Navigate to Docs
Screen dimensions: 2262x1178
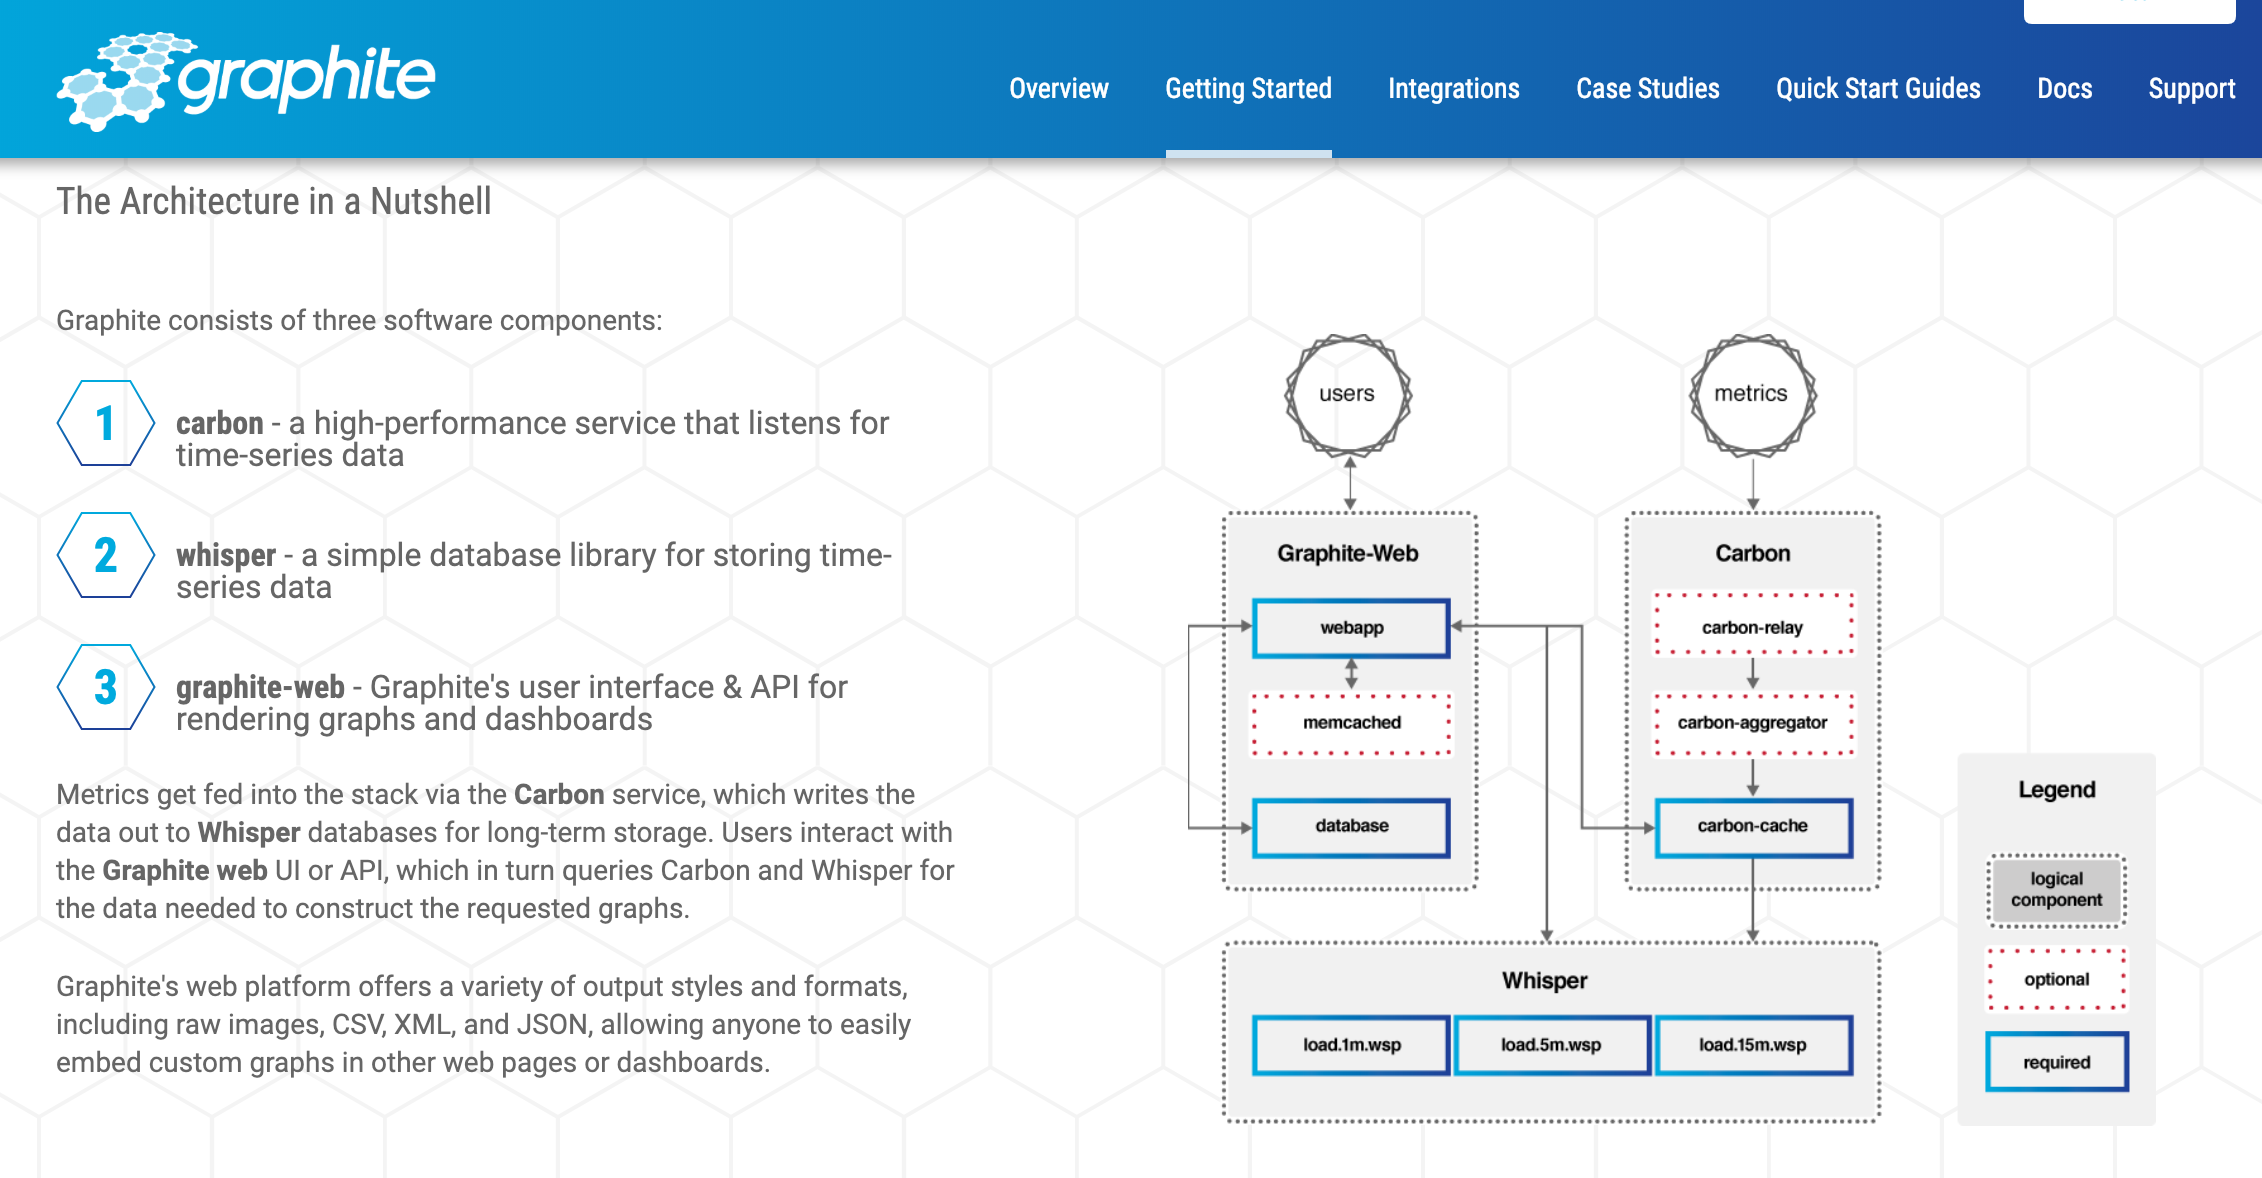pos(2064,89)
